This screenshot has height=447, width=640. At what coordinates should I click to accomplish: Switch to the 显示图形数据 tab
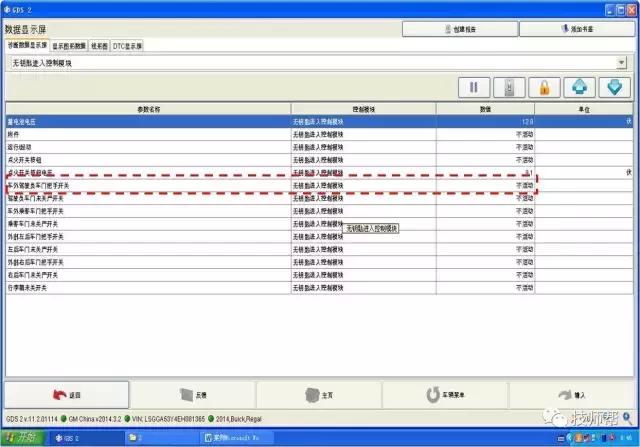coord(69,46)
